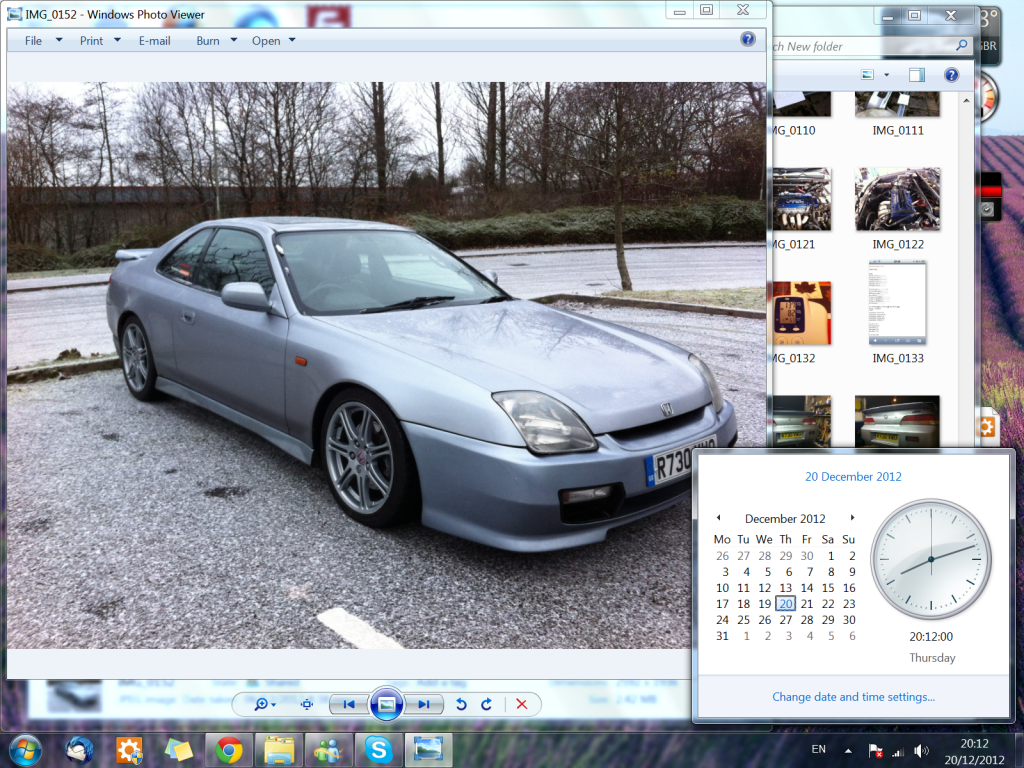The image size is (1024, 768).
Task: Switch to Photo Viewer taskbar button
Action: point(428,750)
